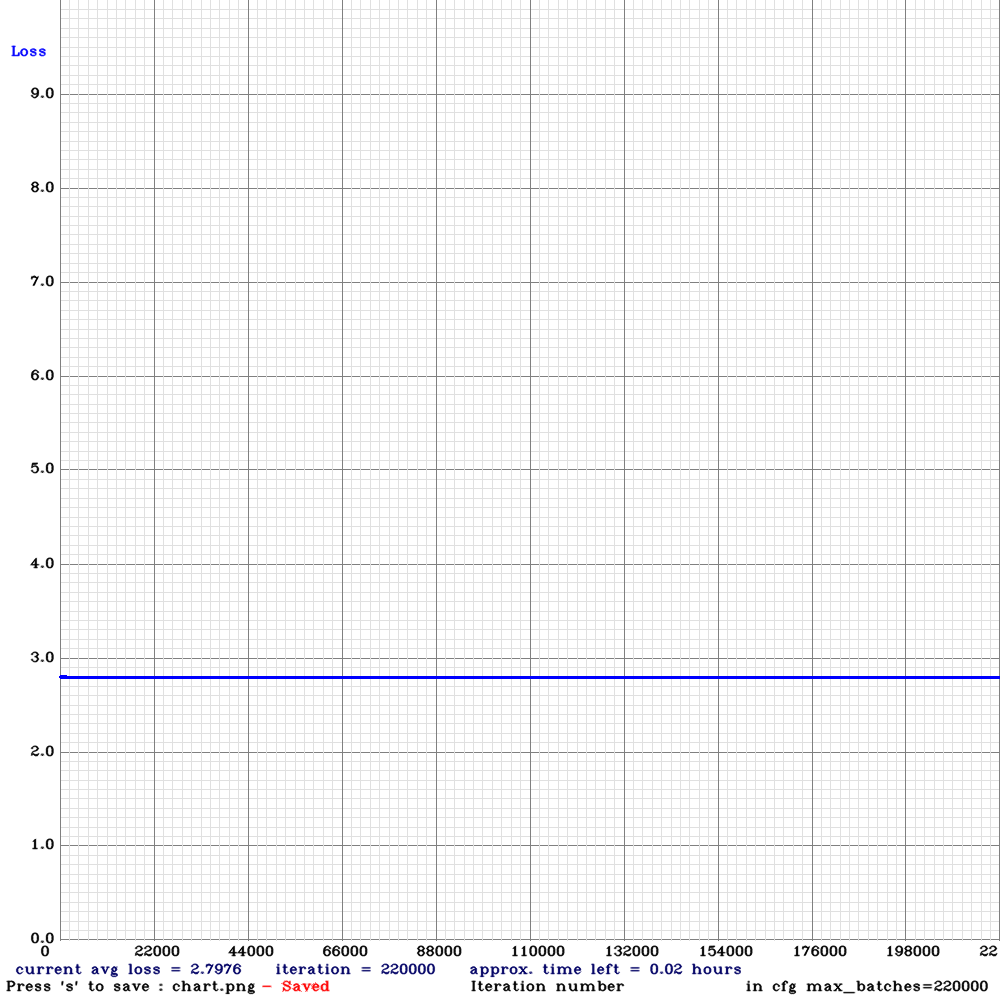
Task: Click the 132000 iteration axis label
Action: 632,952
